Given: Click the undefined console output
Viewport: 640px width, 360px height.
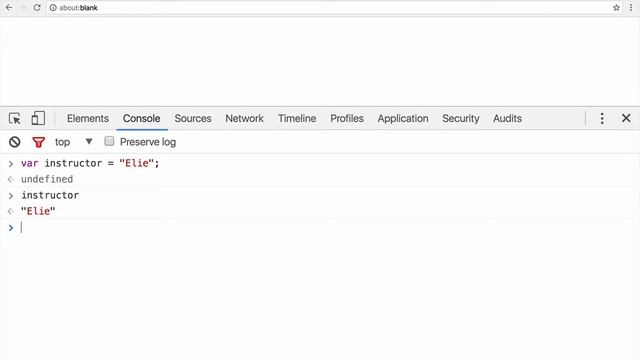Looking at the screenshot, I should [47, 179].
